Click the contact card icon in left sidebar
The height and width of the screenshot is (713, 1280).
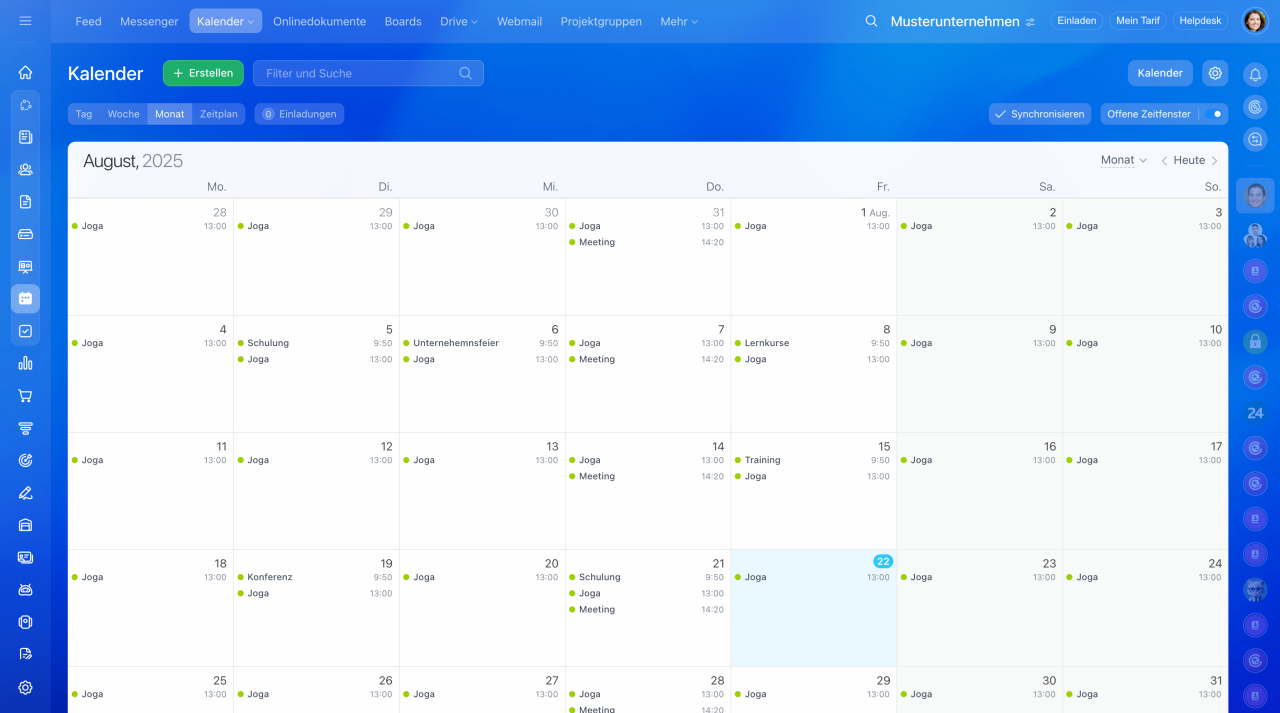tap(25, 557)
